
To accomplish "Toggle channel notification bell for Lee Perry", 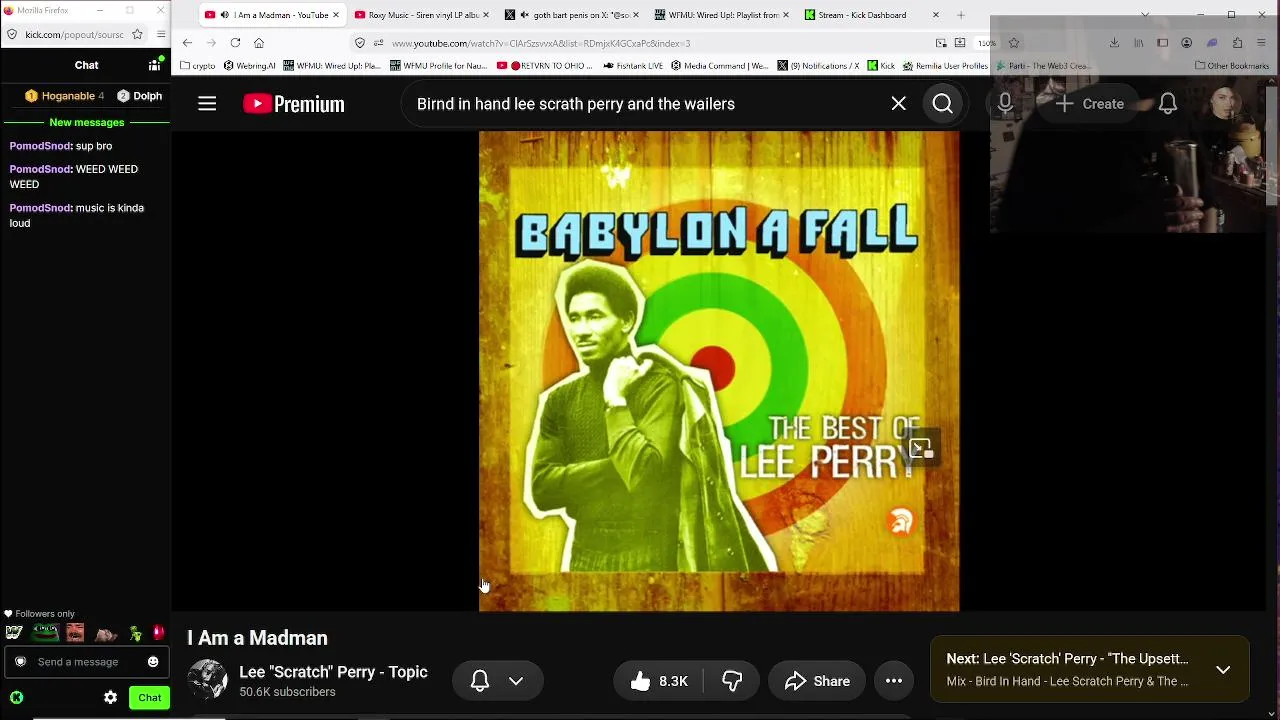I will coord(480,681).
